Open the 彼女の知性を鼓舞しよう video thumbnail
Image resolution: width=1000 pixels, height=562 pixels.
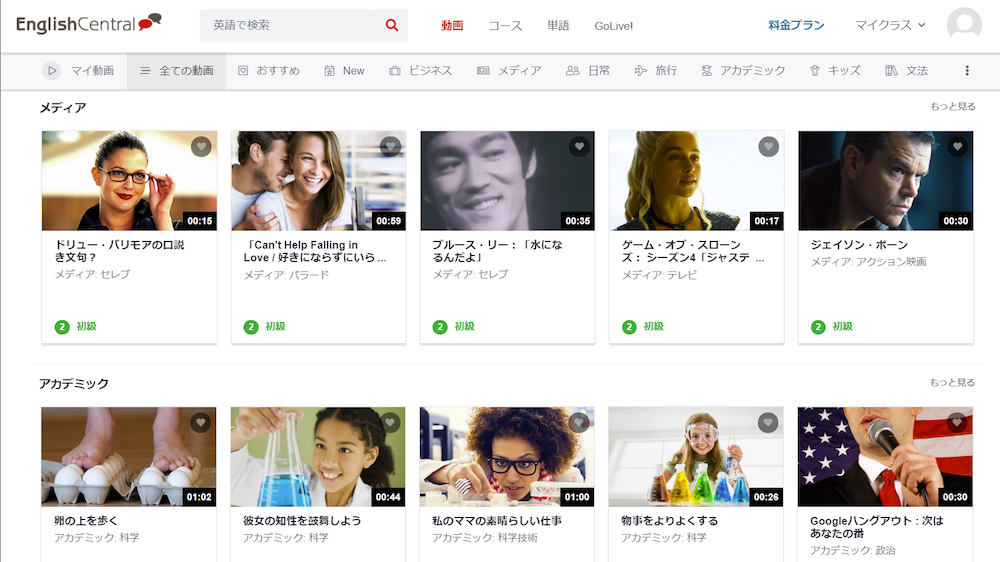[318, 457]
